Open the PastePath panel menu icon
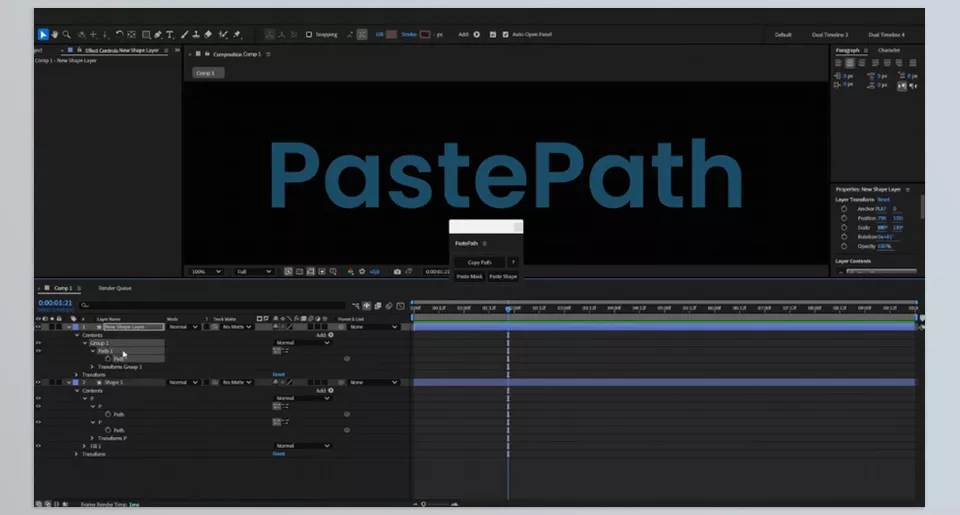This screenshot has width=960, height=515. (484, 244)
